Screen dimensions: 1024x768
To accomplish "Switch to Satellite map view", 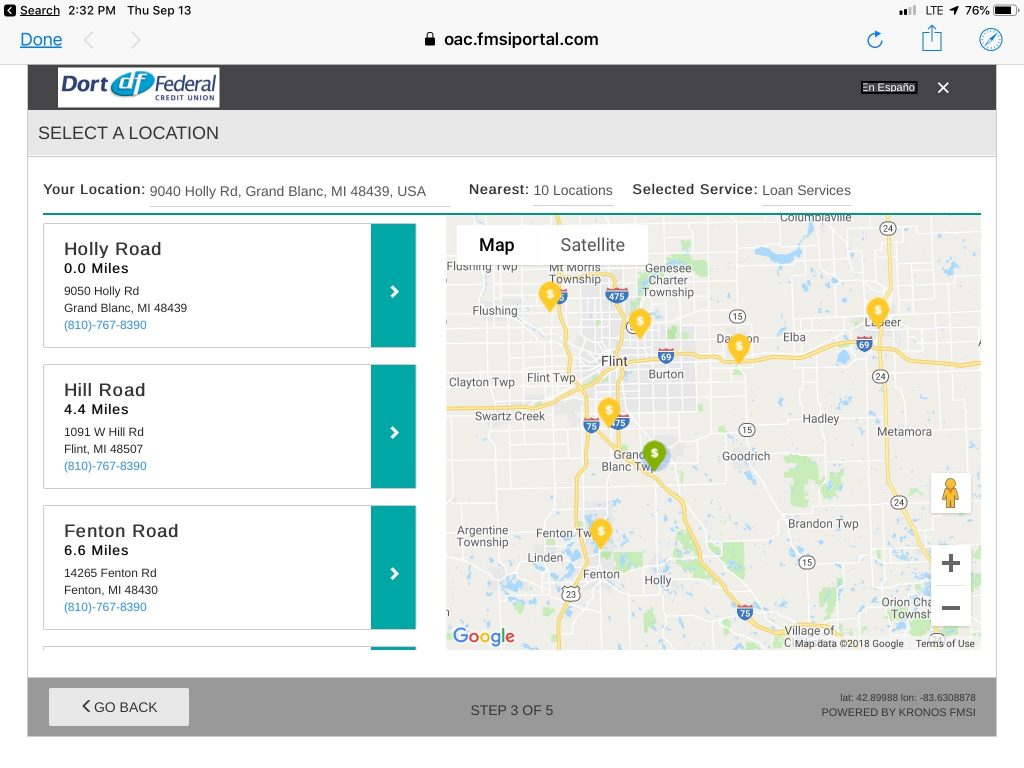I will (592, 245).
